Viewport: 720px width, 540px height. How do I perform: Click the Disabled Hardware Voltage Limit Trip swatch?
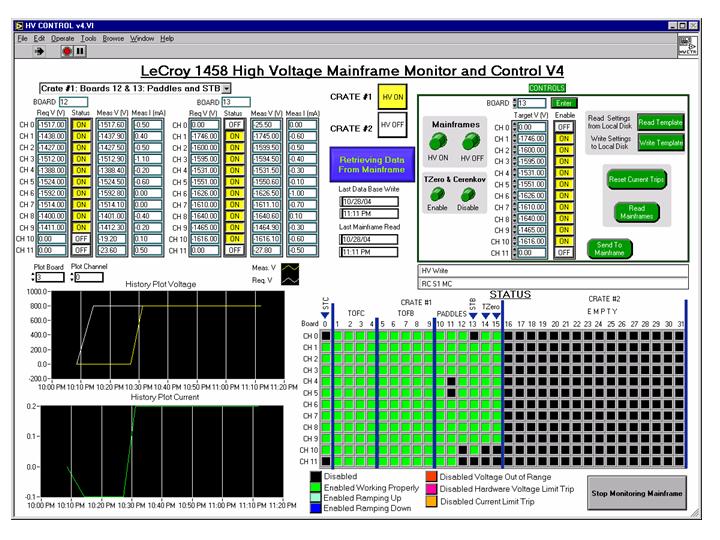[x=431, y=489]
